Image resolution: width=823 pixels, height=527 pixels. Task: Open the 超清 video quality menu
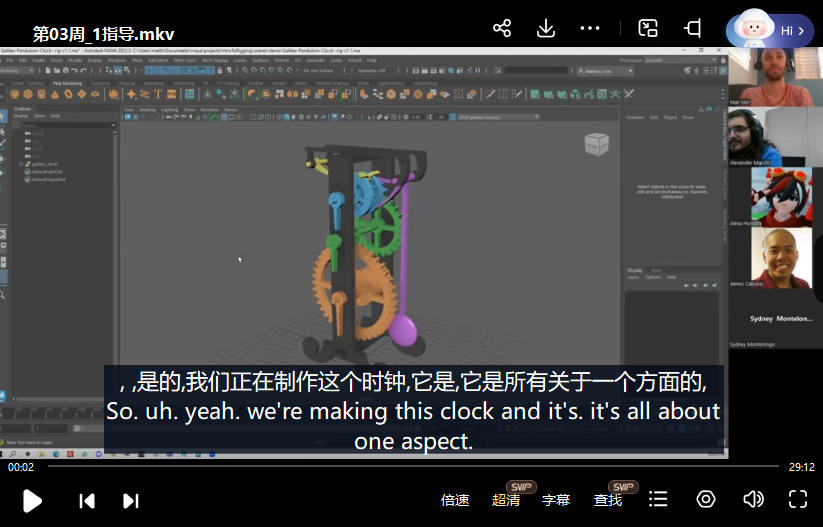click(x=506, y=500)
